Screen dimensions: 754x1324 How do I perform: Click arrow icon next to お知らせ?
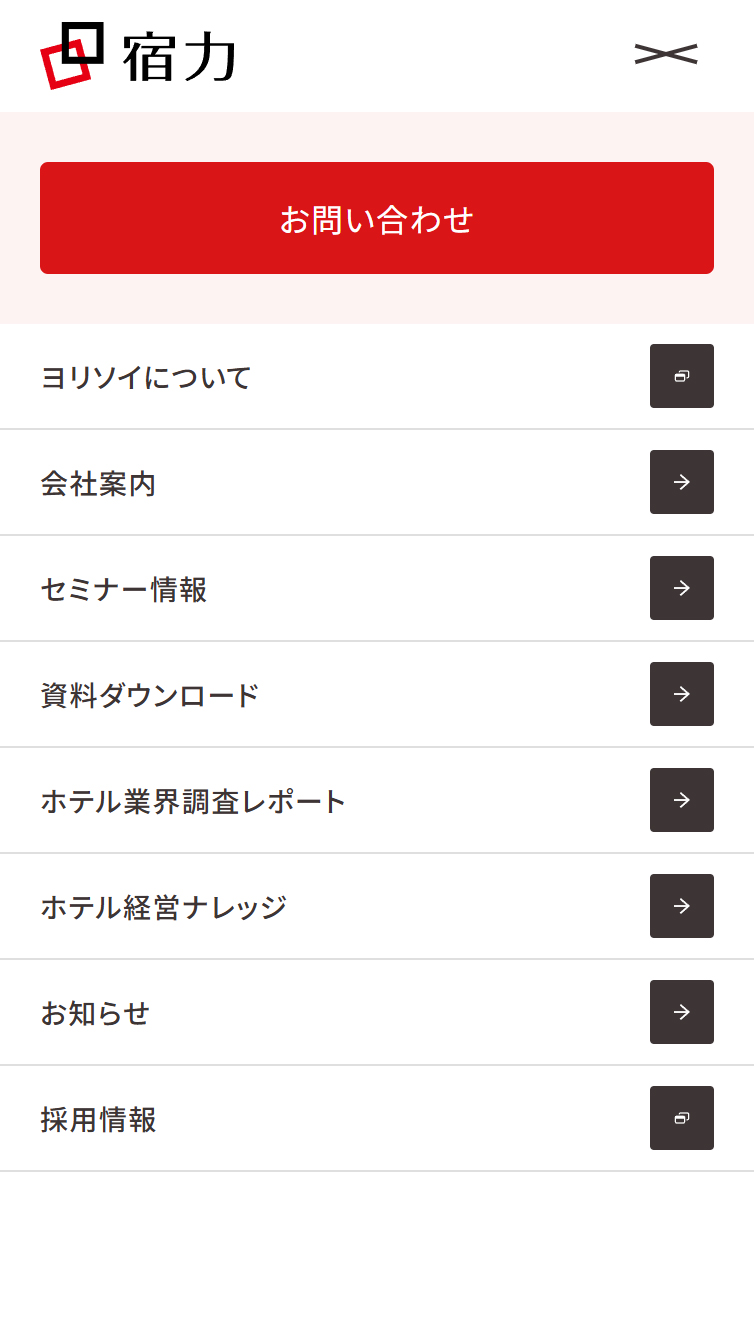[x=682, y=1012]
